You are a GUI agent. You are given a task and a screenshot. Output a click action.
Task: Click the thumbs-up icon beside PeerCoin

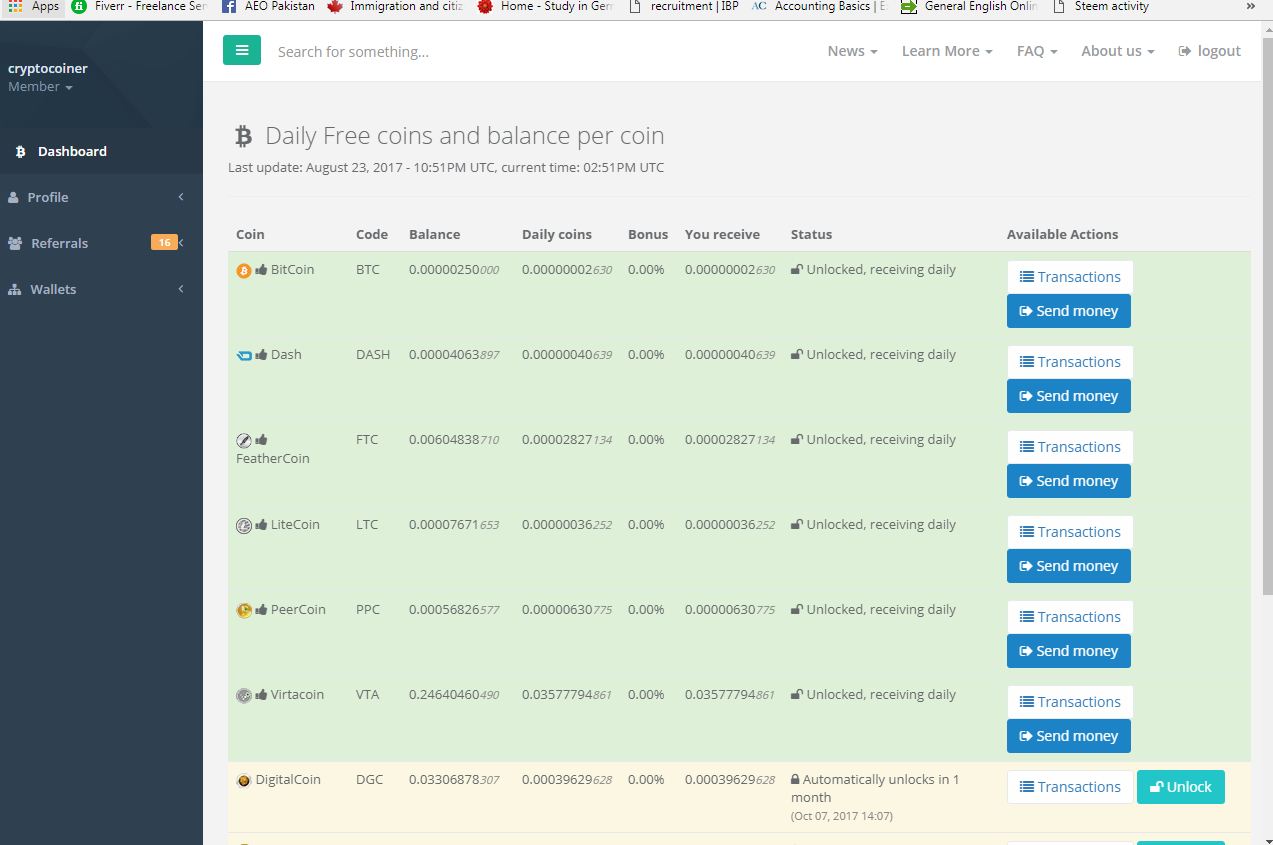point(261,609)
